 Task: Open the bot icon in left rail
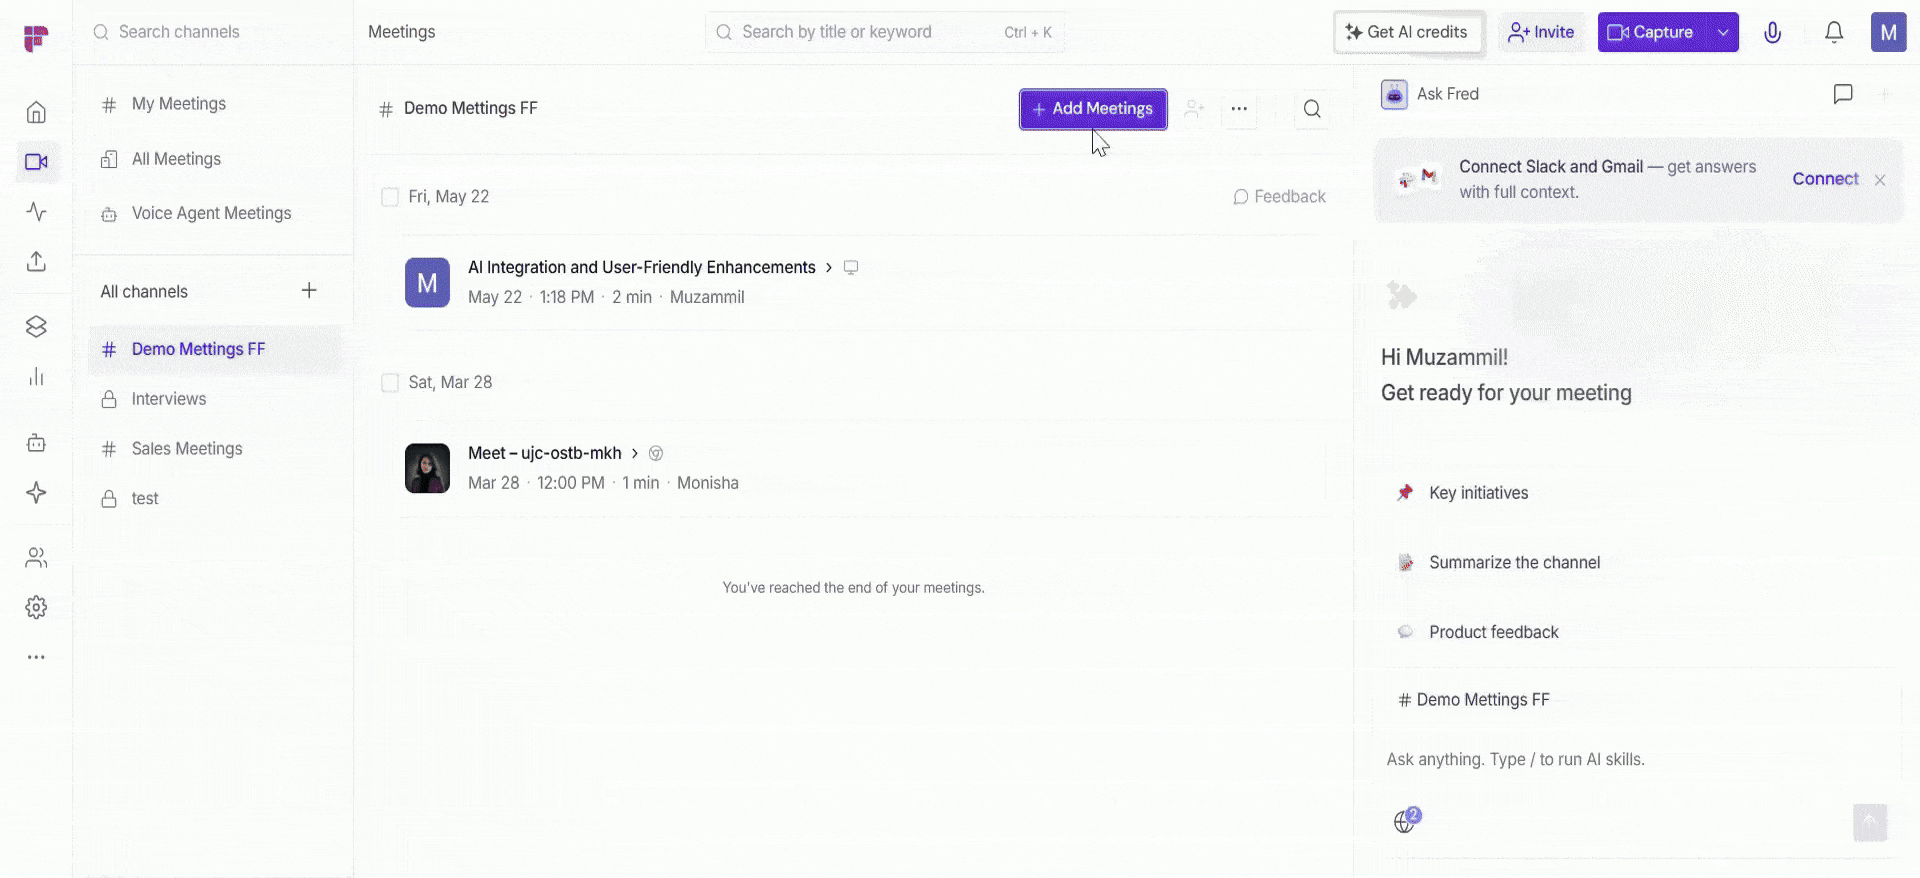36,443
